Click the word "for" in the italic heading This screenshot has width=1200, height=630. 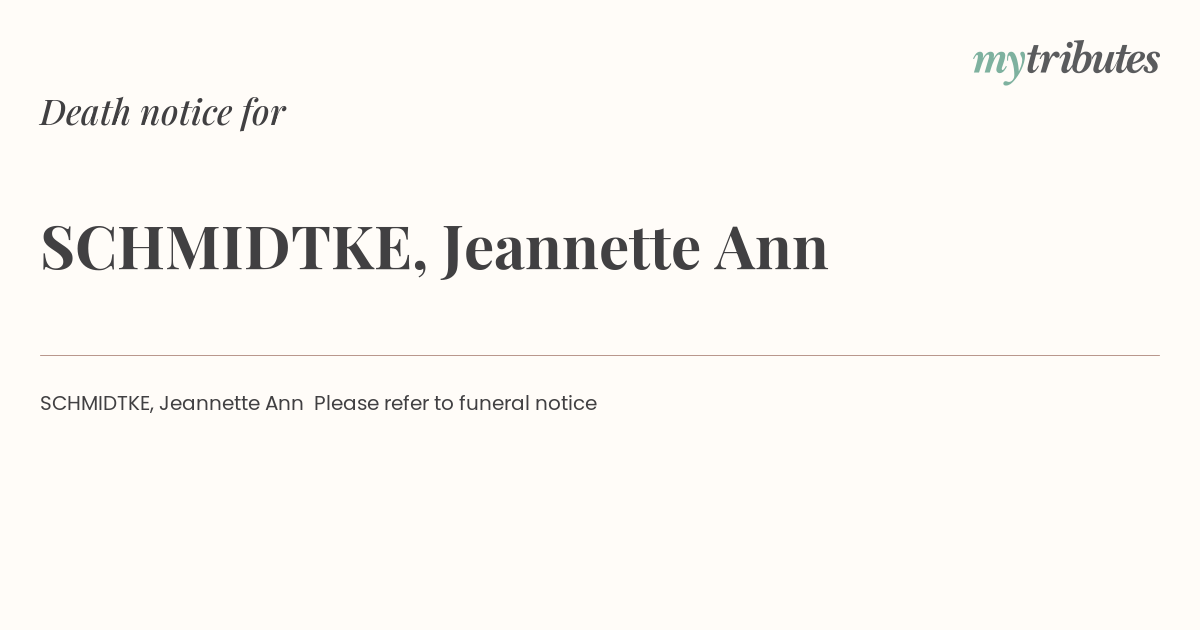coord(263,112)
